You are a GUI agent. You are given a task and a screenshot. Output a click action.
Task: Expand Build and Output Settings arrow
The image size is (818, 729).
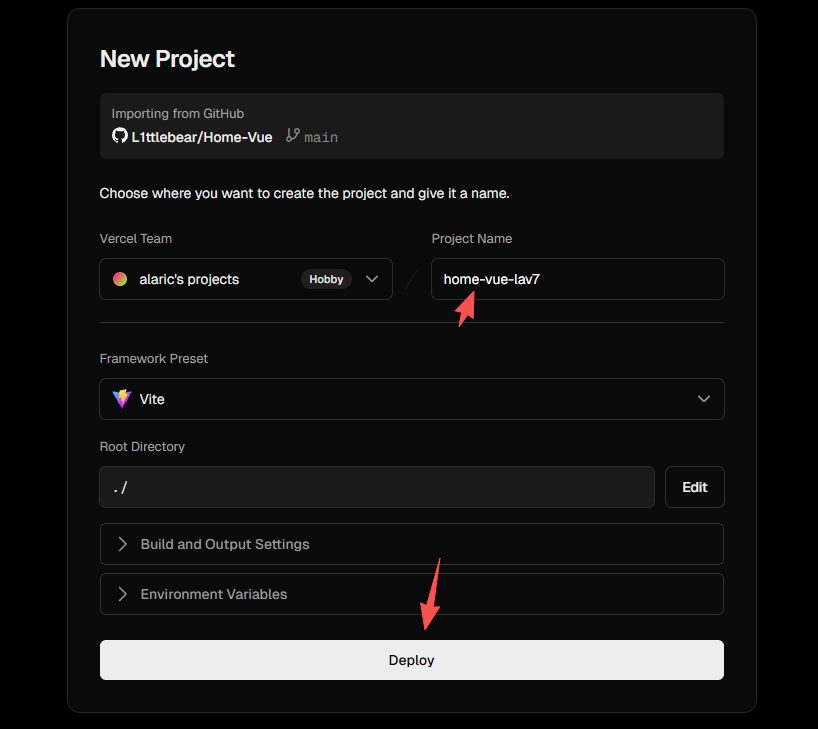tap(123, 544)
